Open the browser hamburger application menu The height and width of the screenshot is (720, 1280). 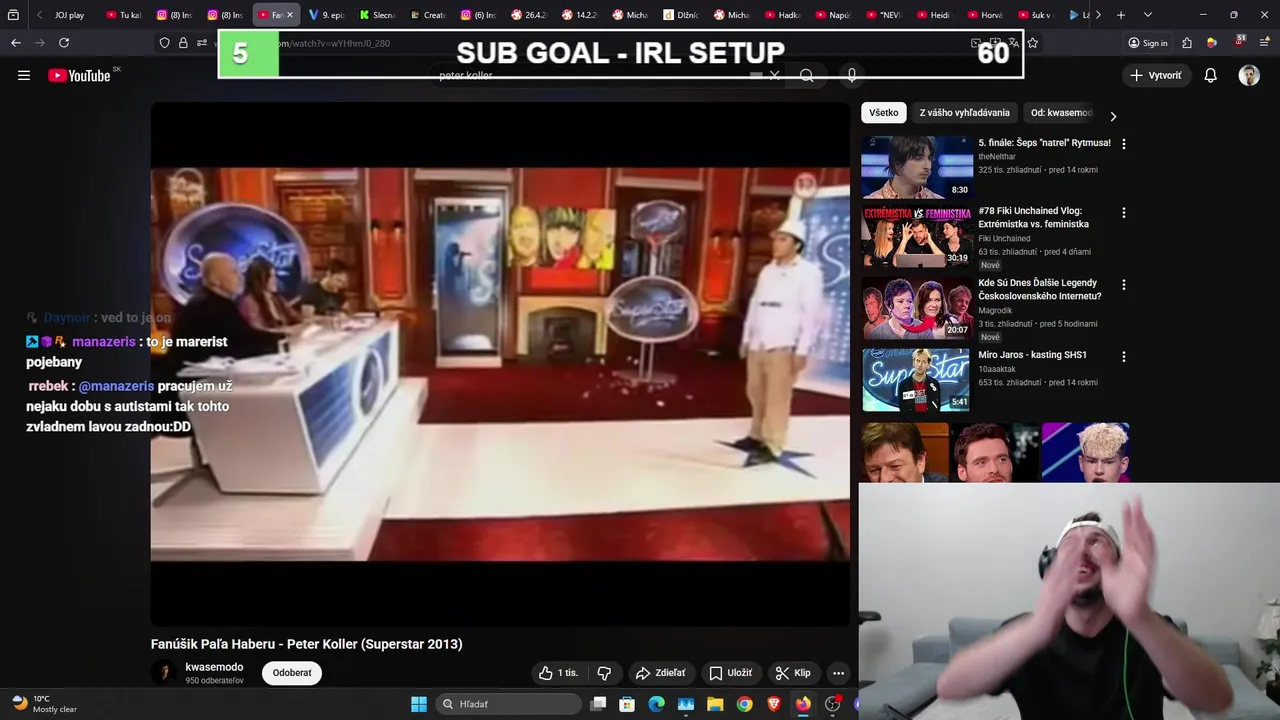coord(1265,43)
